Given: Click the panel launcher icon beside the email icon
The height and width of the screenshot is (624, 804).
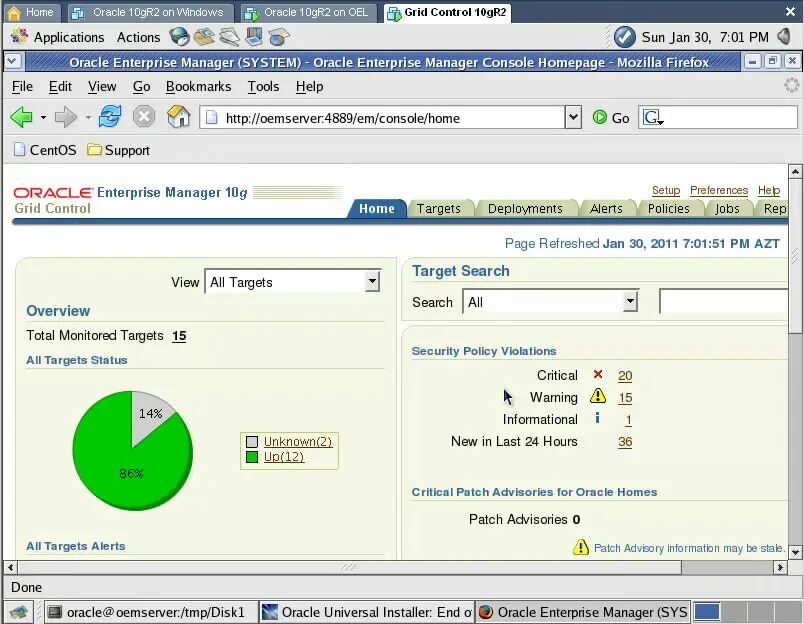Looking at the screenshot, I should [x=229, y=37].
